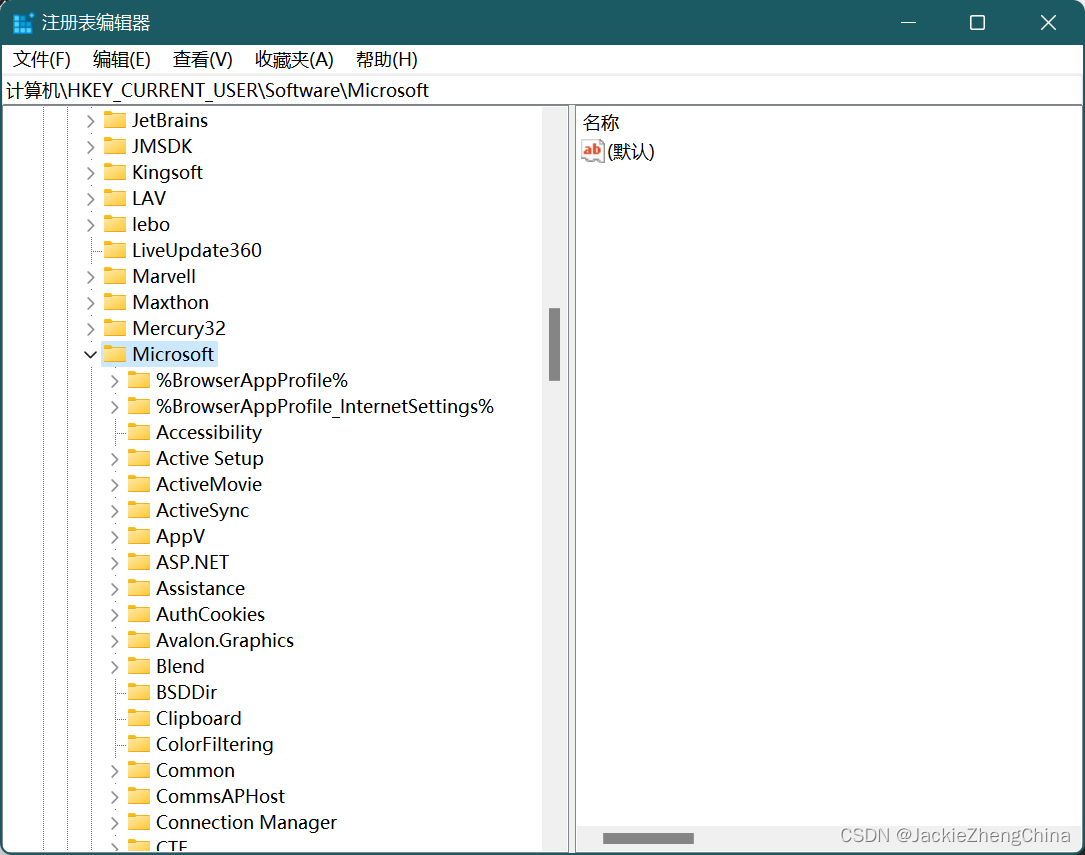
Task: Click the ColorFiltering folder icon
Action: click(x=139, y=744)
